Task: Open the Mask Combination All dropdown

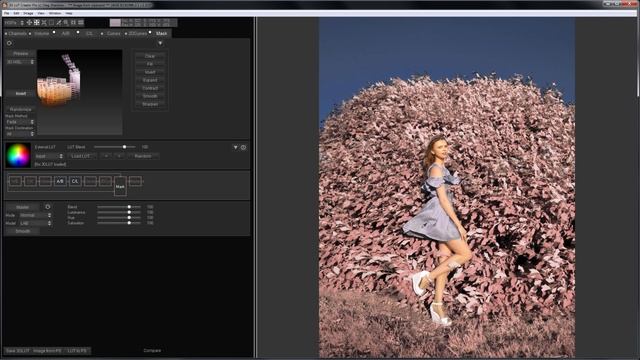Action: (20, 133)
